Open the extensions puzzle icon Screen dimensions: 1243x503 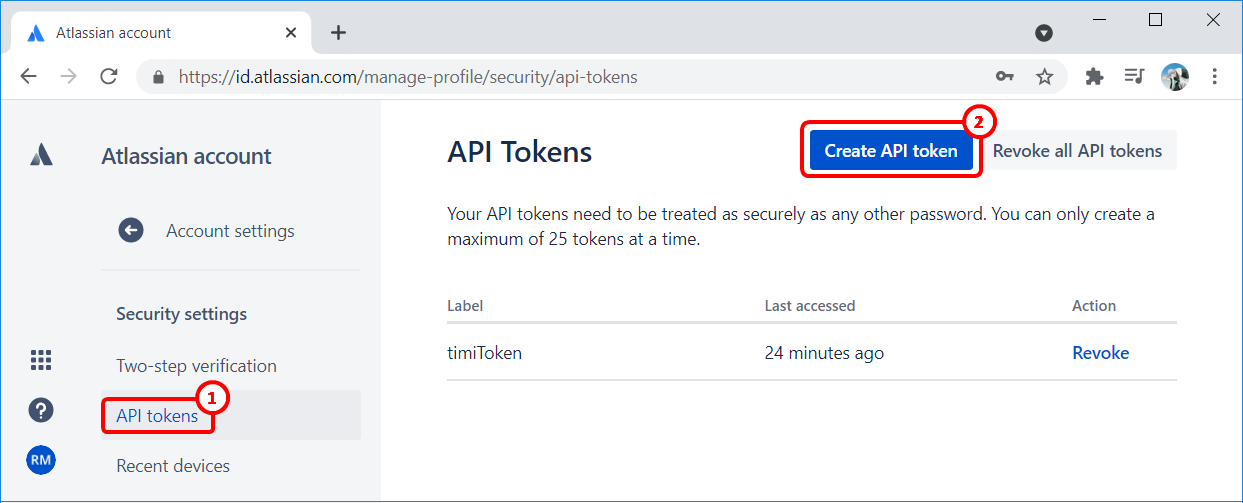coord(1095,76)
